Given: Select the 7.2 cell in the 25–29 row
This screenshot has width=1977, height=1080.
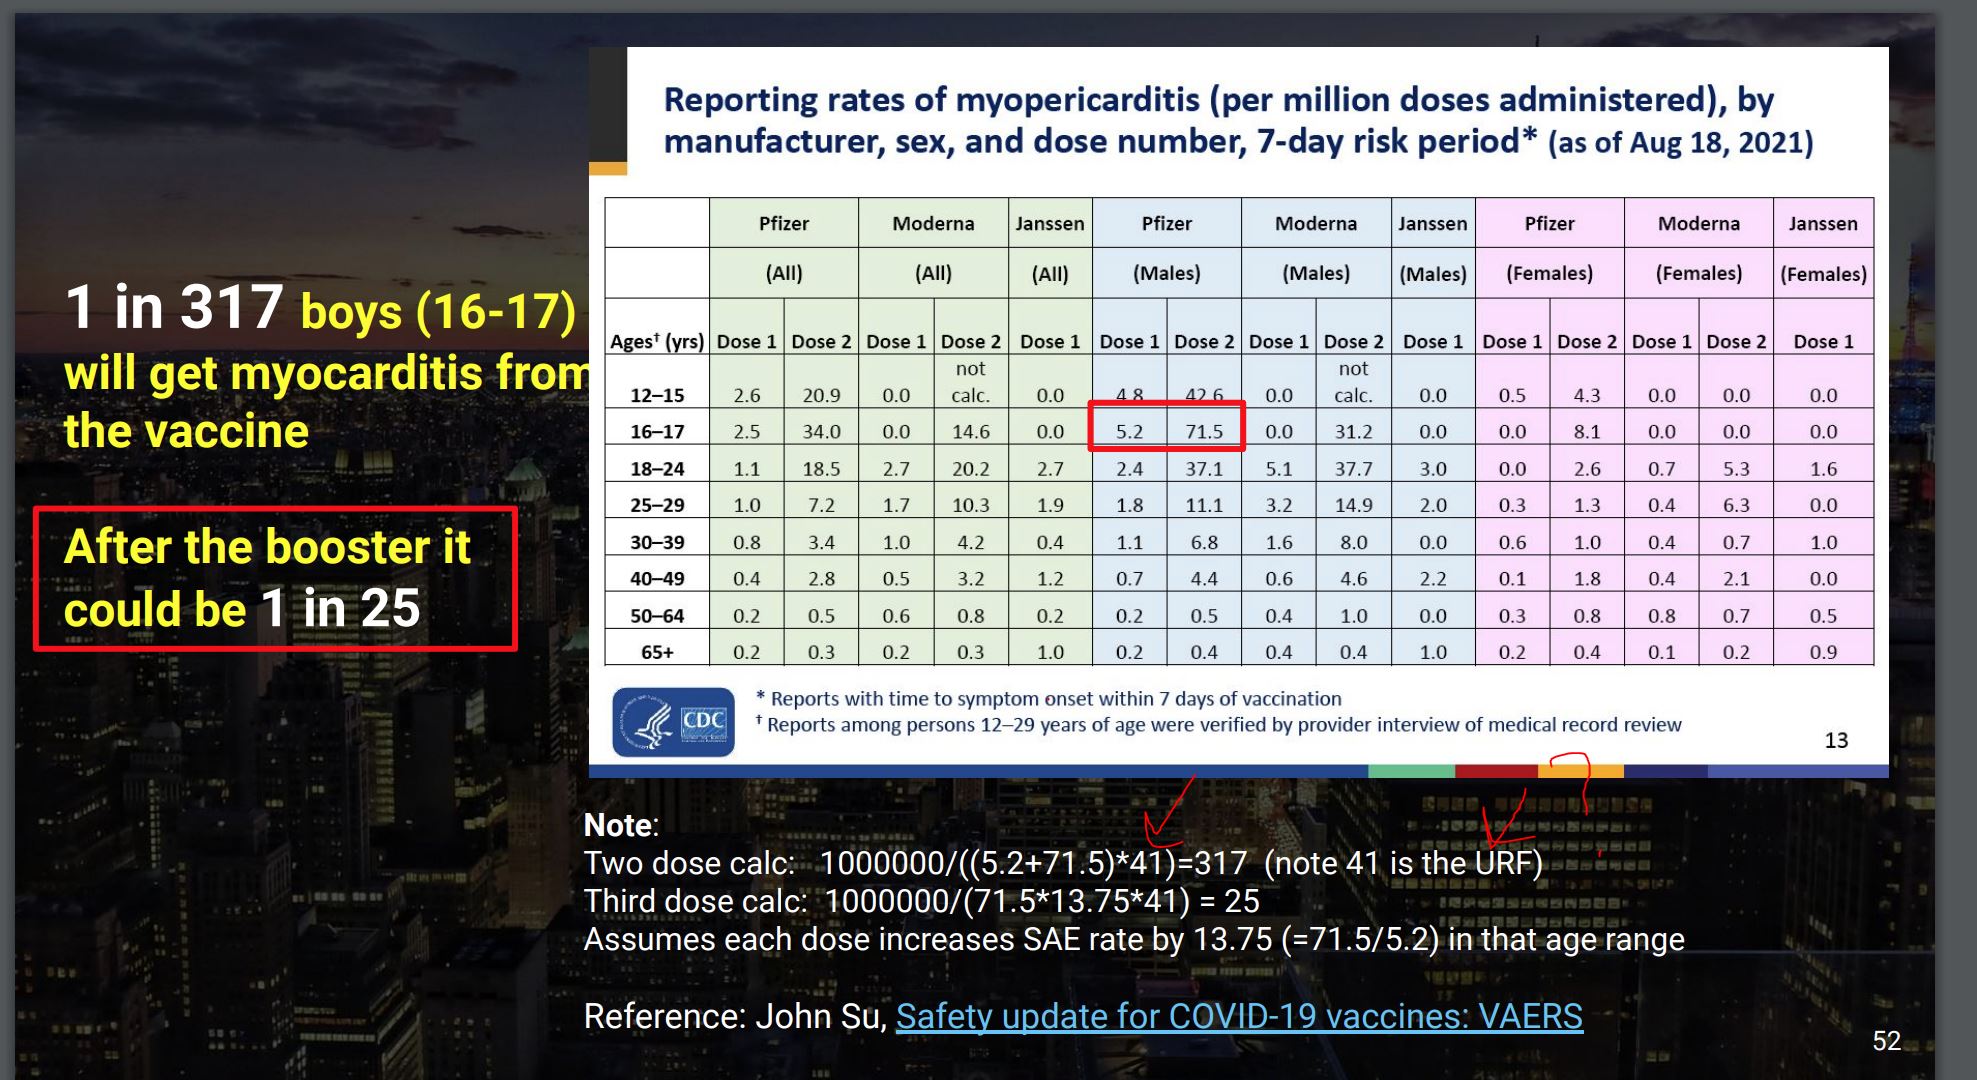Looking at the screenshot, I should [821, 505].
